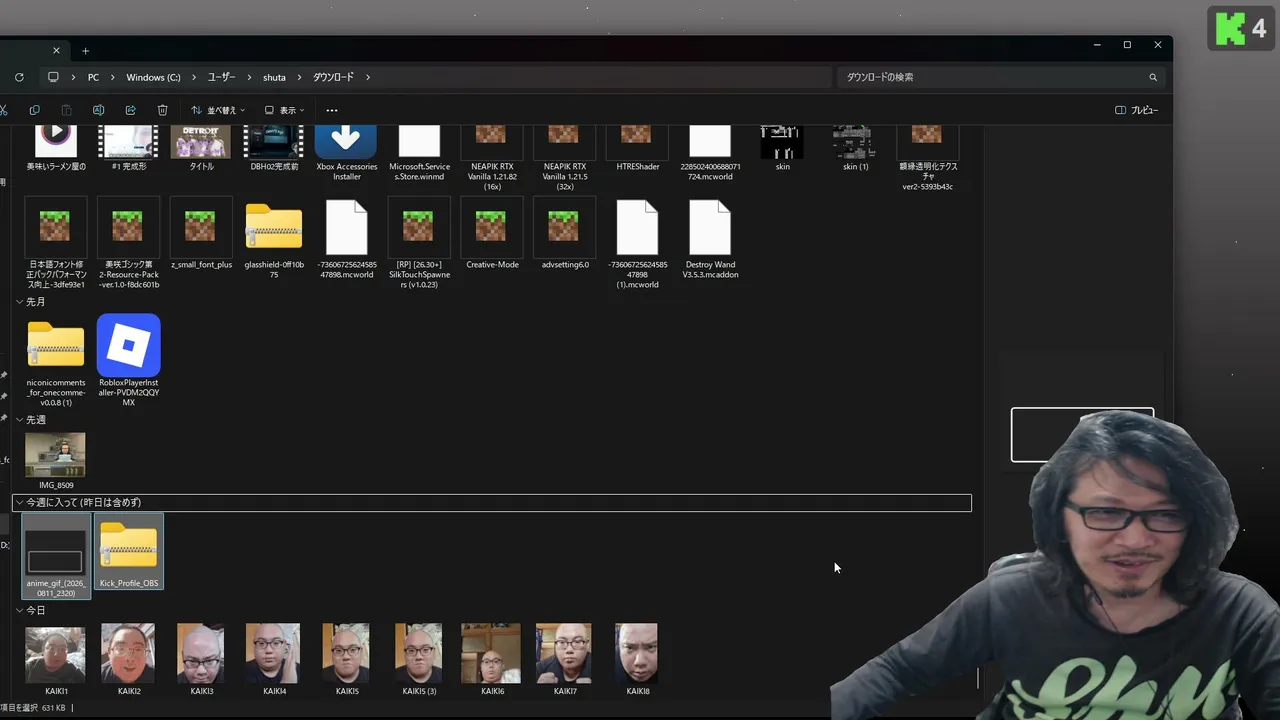Open the three-dot more options menu
This screenshot has width=1280, height=720.
[x=332, y=110]
